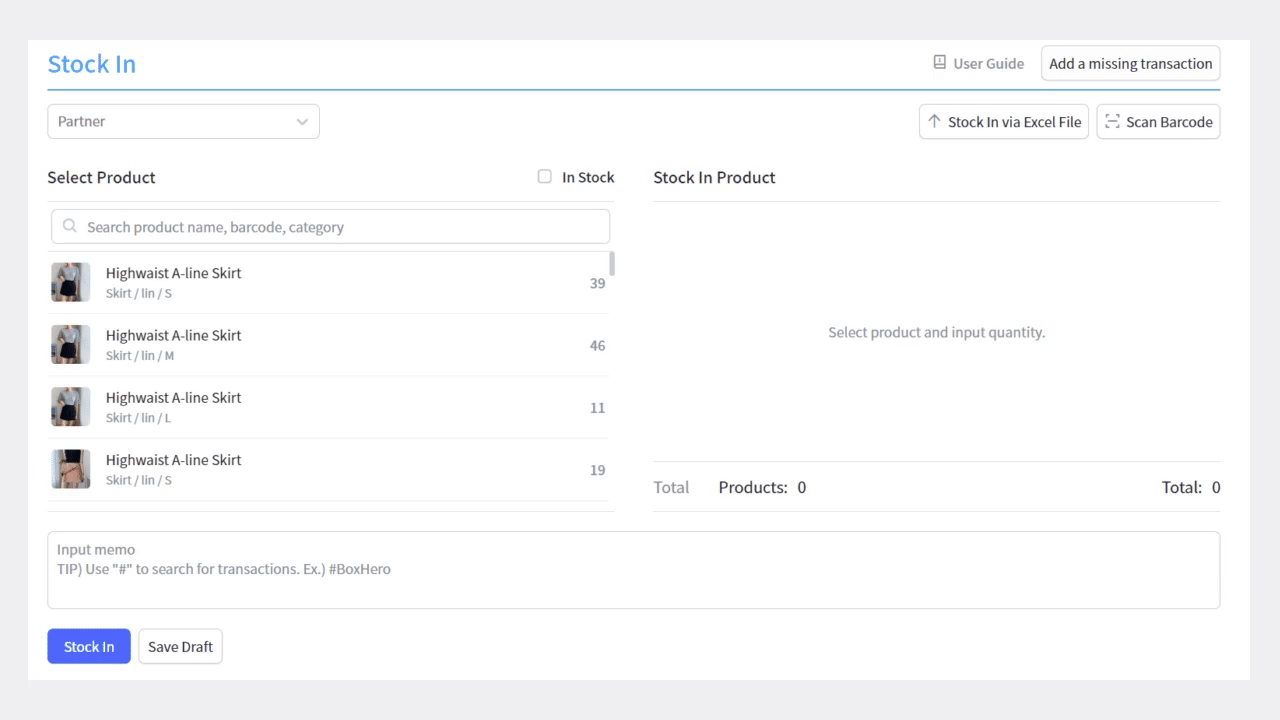Click the Save Draft button
This screenshot has width=1280, height=720.
click(180, 647)
